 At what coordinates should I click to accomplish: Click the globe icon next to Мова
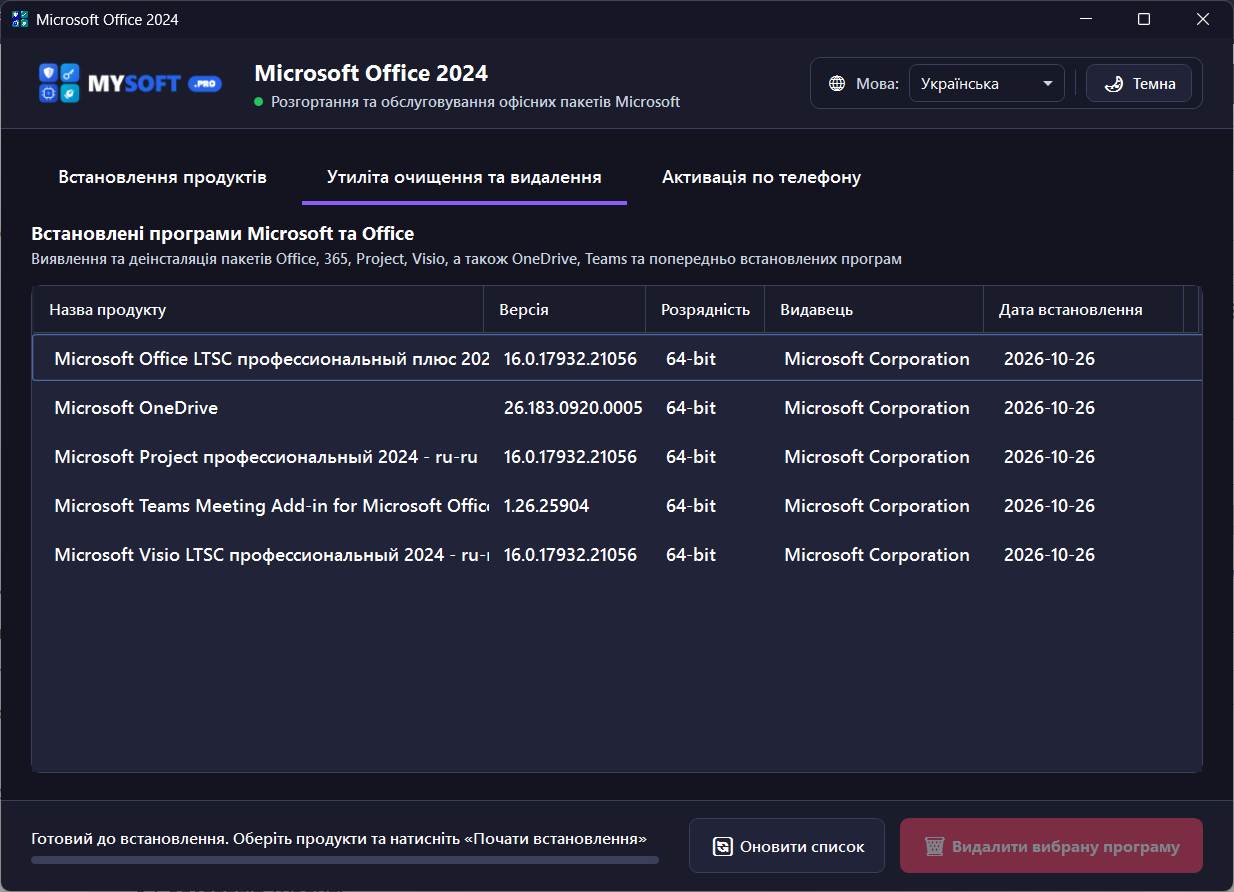point(837,84)
